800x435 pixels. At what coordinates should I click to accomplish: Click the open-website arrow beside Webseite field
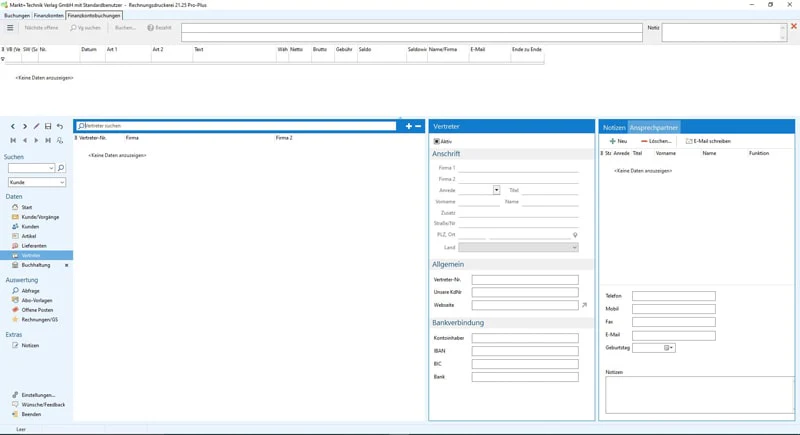coord(584,305)
